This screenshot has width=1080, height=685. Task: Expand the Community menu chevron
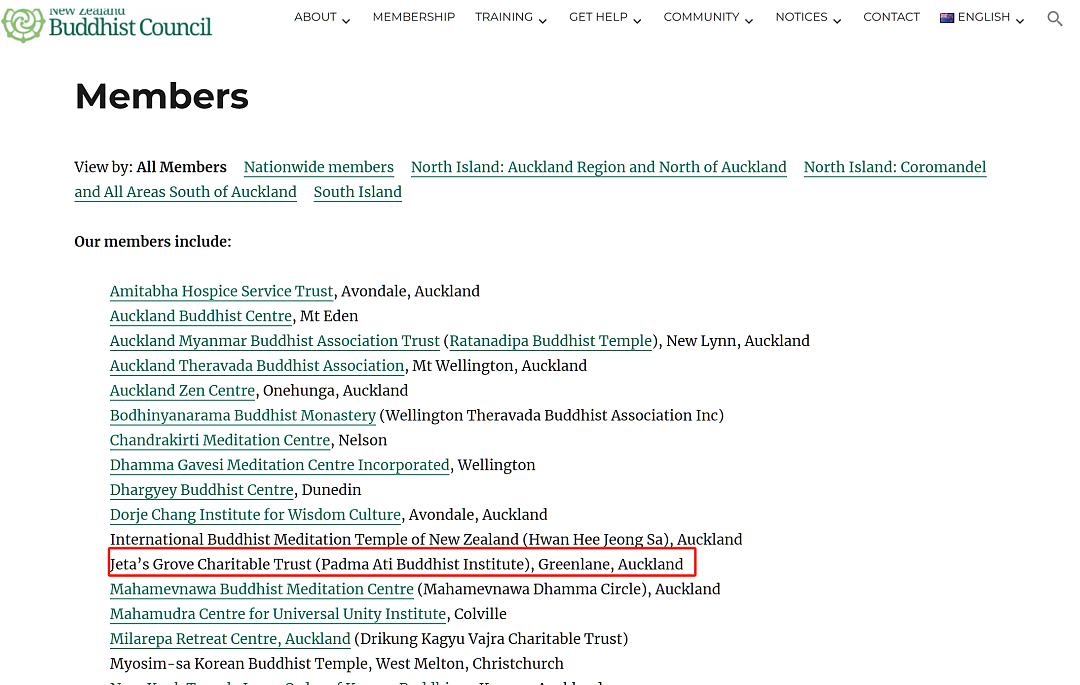pos(749,21)
